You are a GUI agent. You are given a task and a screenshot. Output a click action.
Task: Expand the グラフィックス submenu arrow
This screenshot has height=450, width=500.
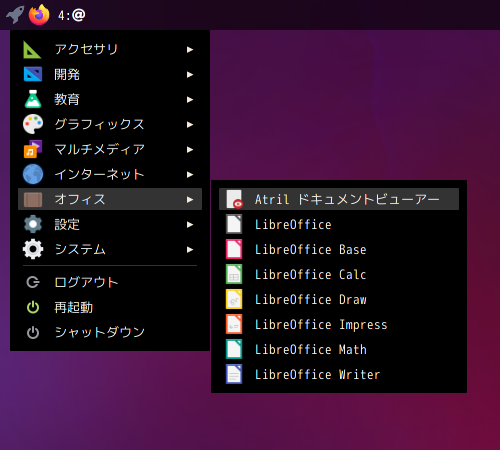pyautogui.click(x=190, y=124)
